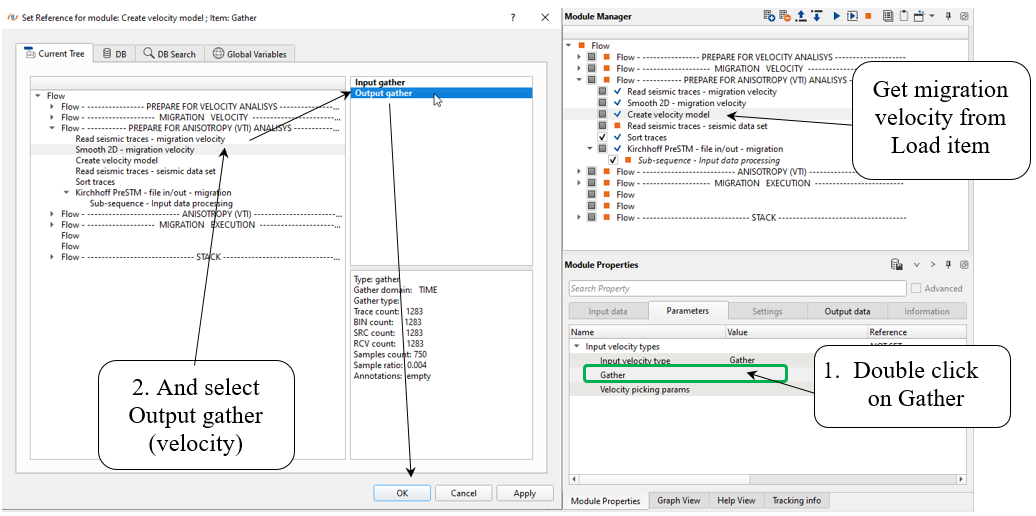Click the move module down arrow icon
Image resolution: width=1036 pixels, height=516 pixels.
coord(817,16)
